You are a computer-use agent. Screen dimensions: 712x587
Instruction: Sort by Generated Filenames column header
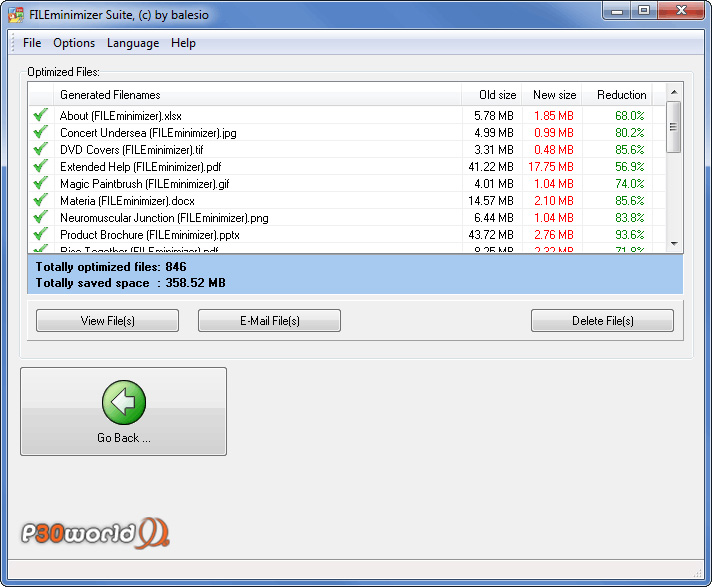257,95
